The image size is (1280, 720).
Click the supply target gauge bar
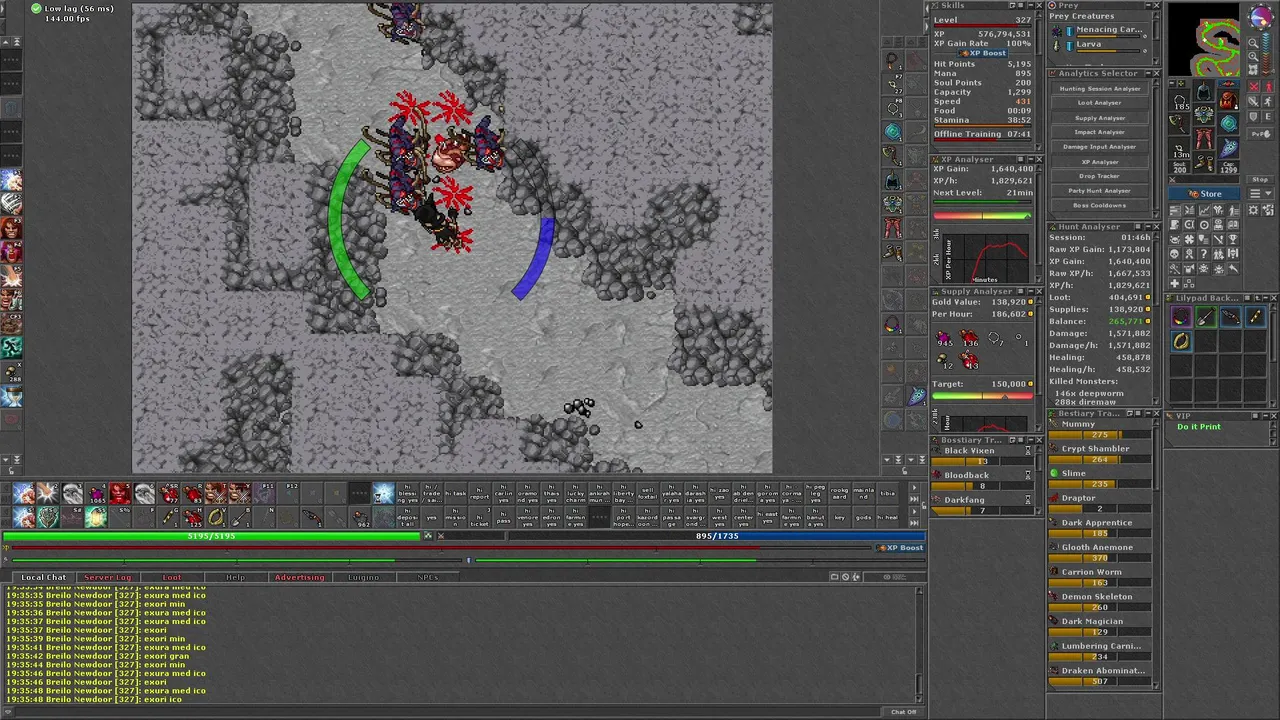click(x=983, y=396)
